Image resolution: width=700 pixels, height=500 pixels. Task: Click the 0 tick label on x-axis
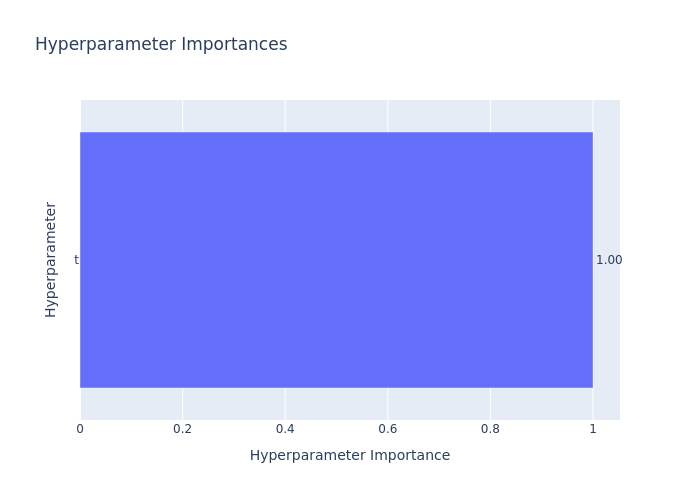coord(80,429)
